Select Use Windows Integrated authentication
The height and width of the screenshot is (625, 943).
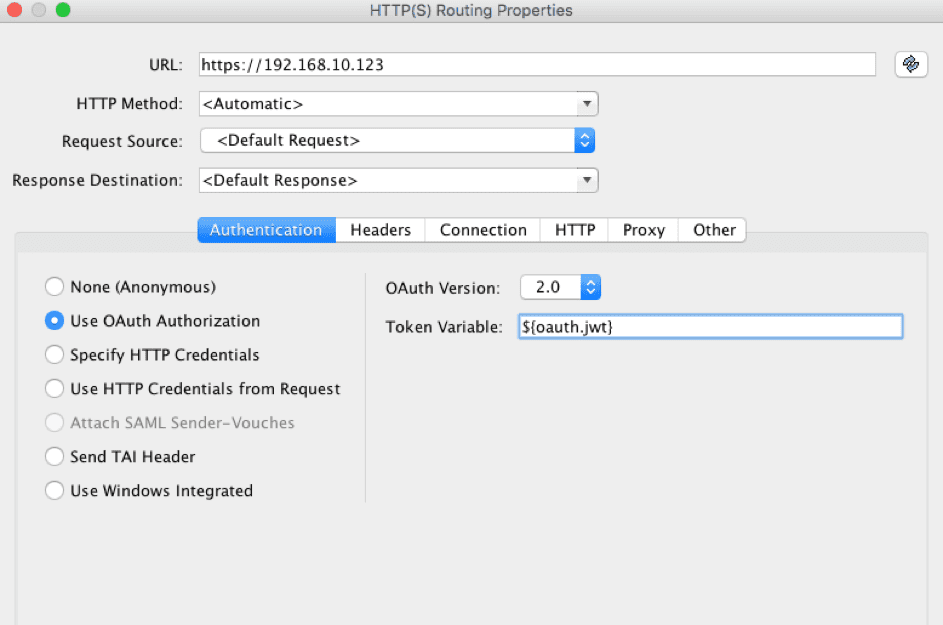(x=55, y=491)
